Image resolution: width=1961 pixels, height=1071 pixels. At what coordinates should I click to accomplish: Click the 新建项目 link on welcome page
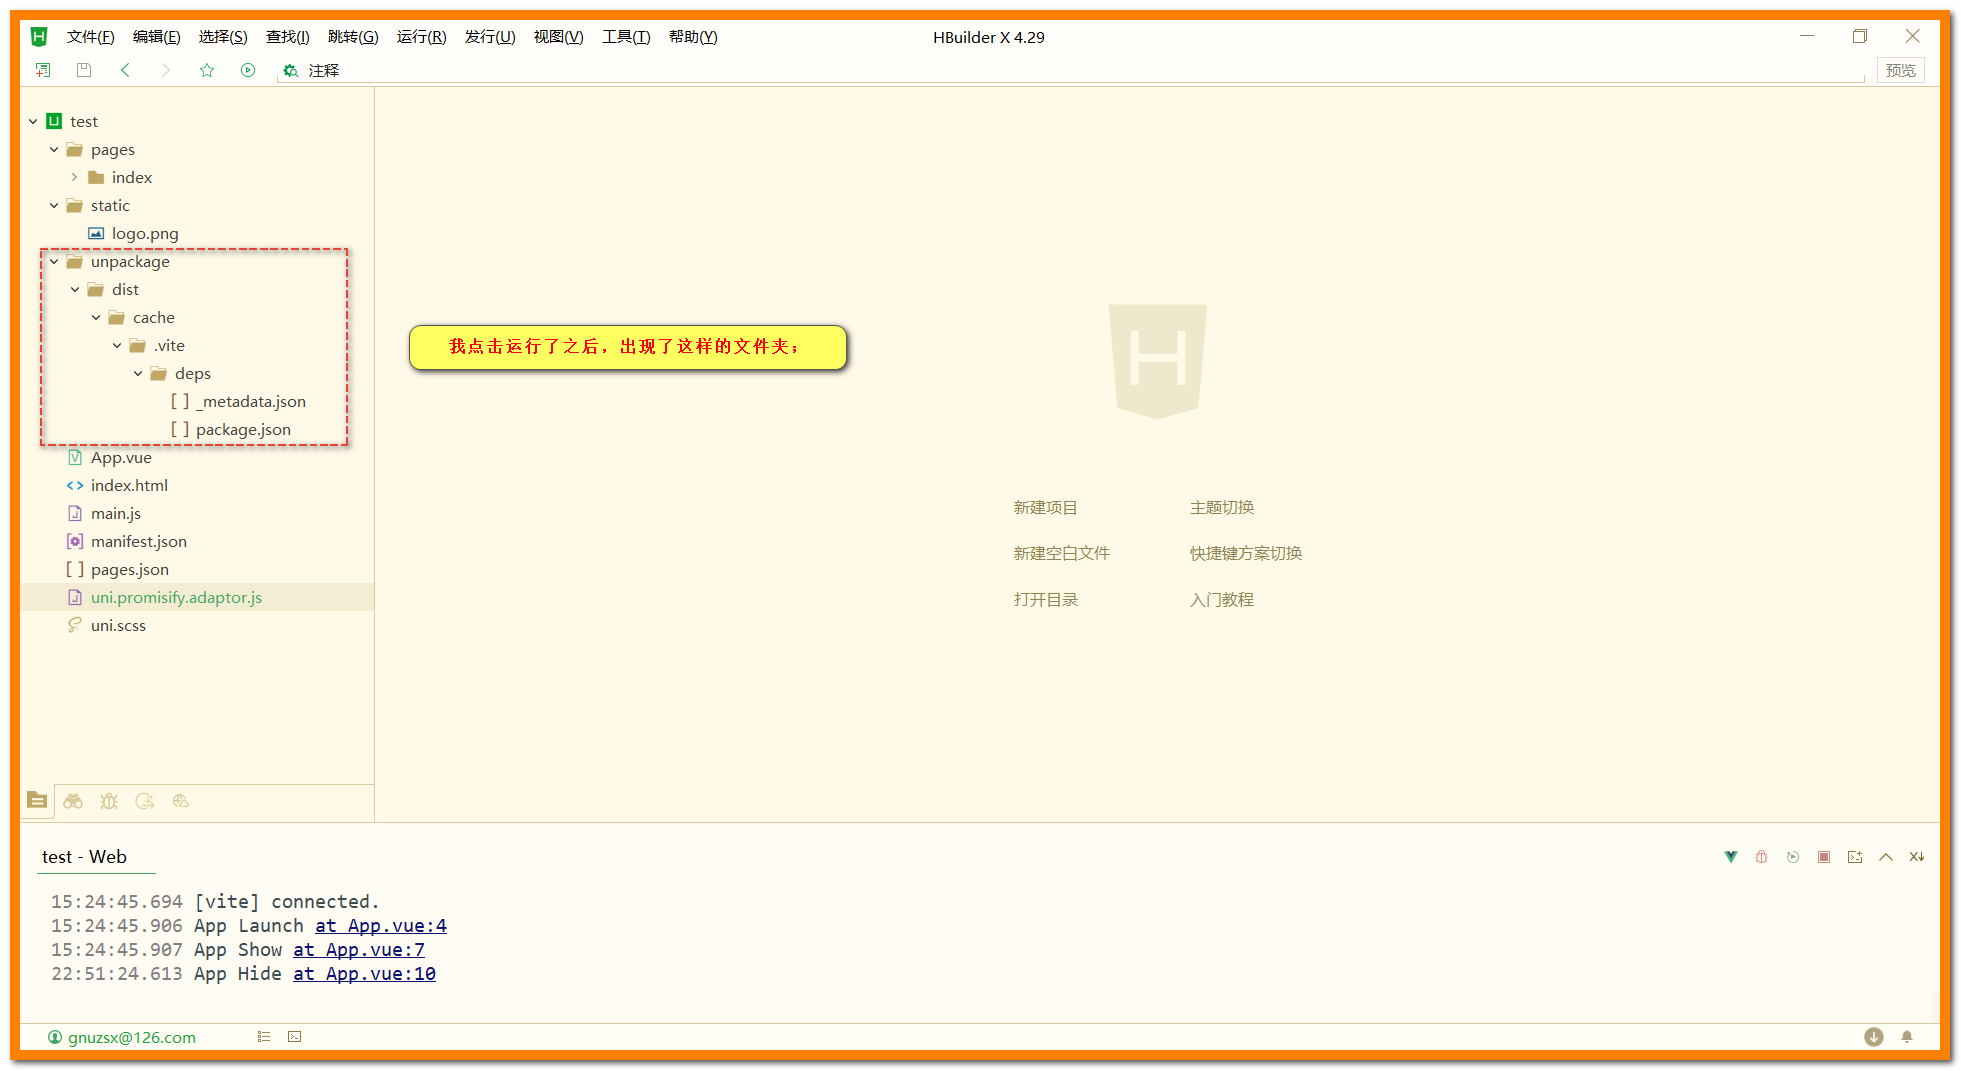pos(1045,507)
